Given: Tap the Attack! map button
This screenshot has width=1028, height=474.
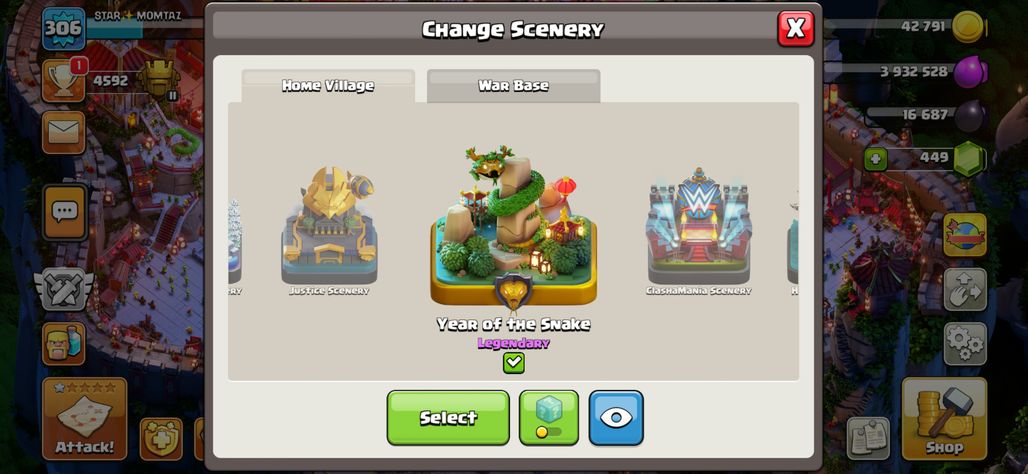Looking at the screenshot, I should point(85,418).
